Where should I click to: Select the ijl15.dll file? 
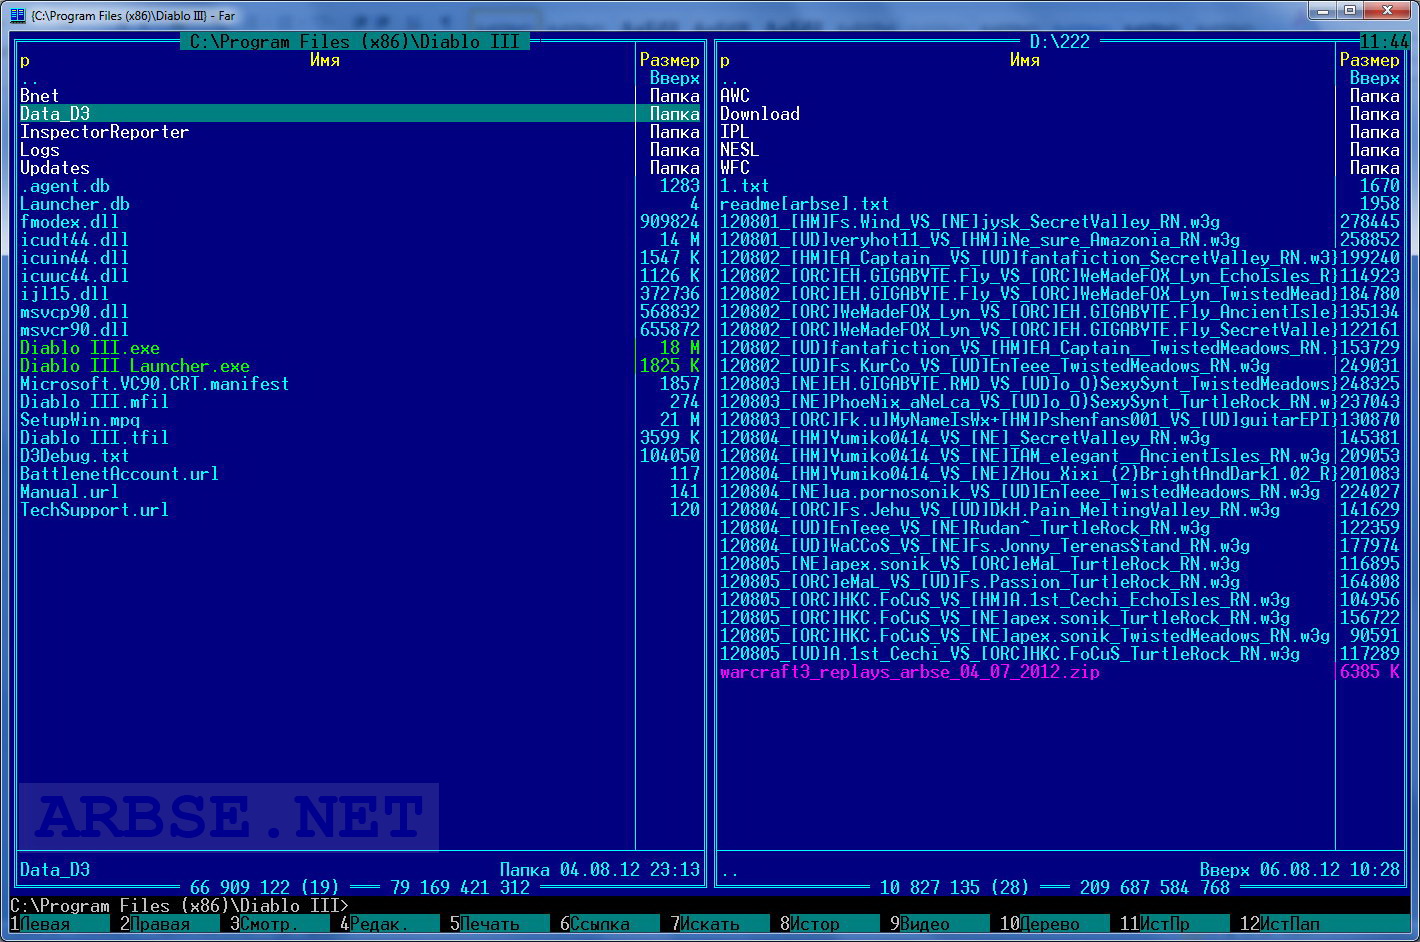pyautogui.click(x=65, y=294)
